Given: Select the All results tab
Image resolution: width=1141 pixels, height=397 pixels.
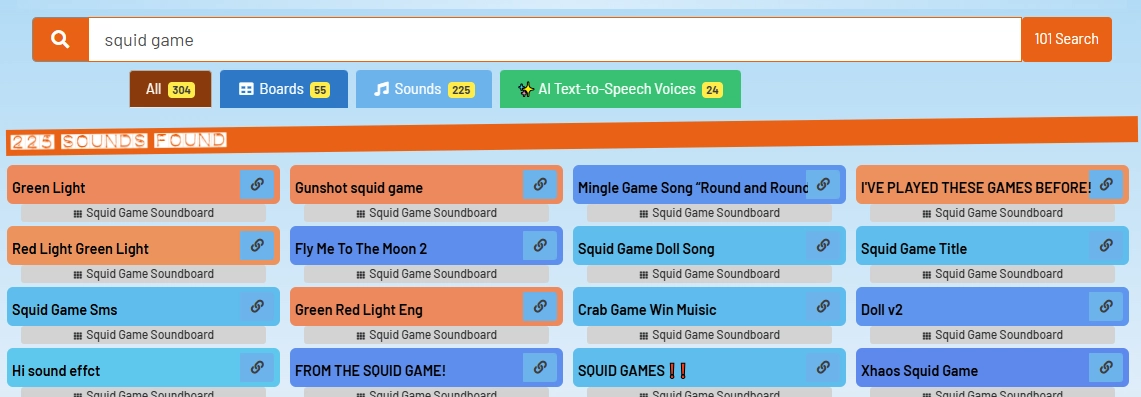Looking at the screenshot, I should 170,89.
